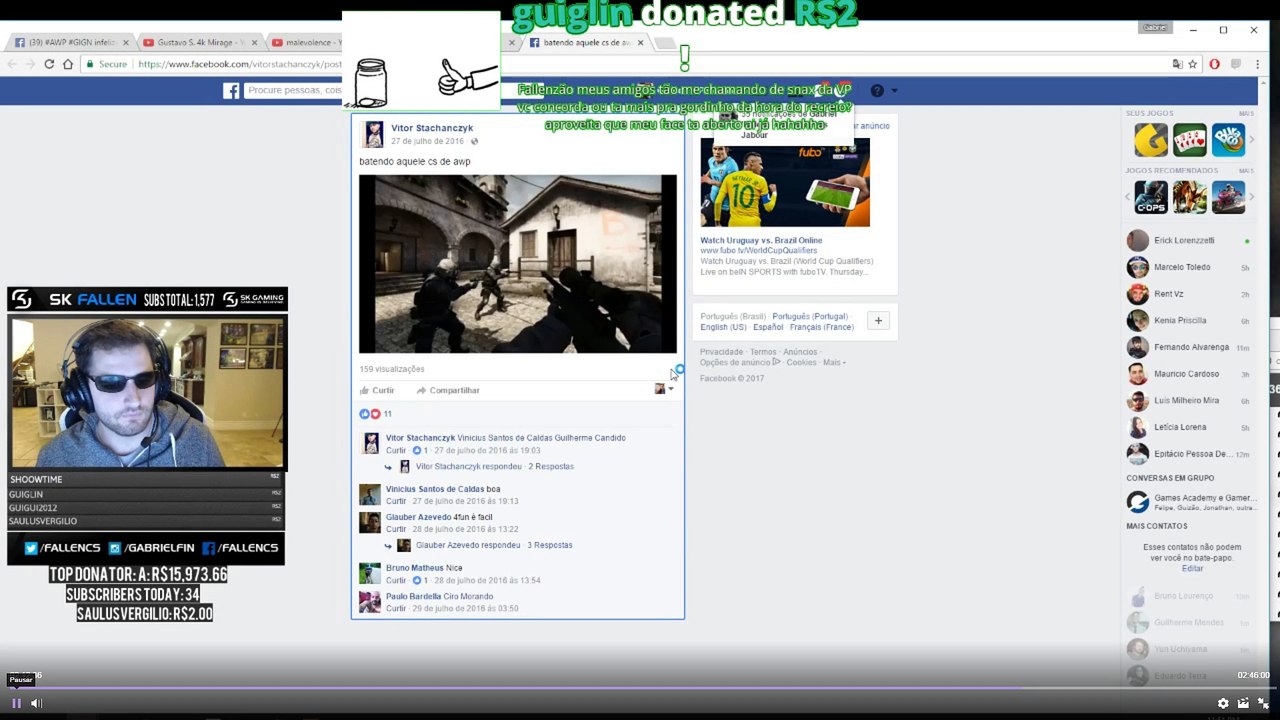Expand the Facebook account dropdown arrow
1280x720 pixels.
(x=894, y=91)
